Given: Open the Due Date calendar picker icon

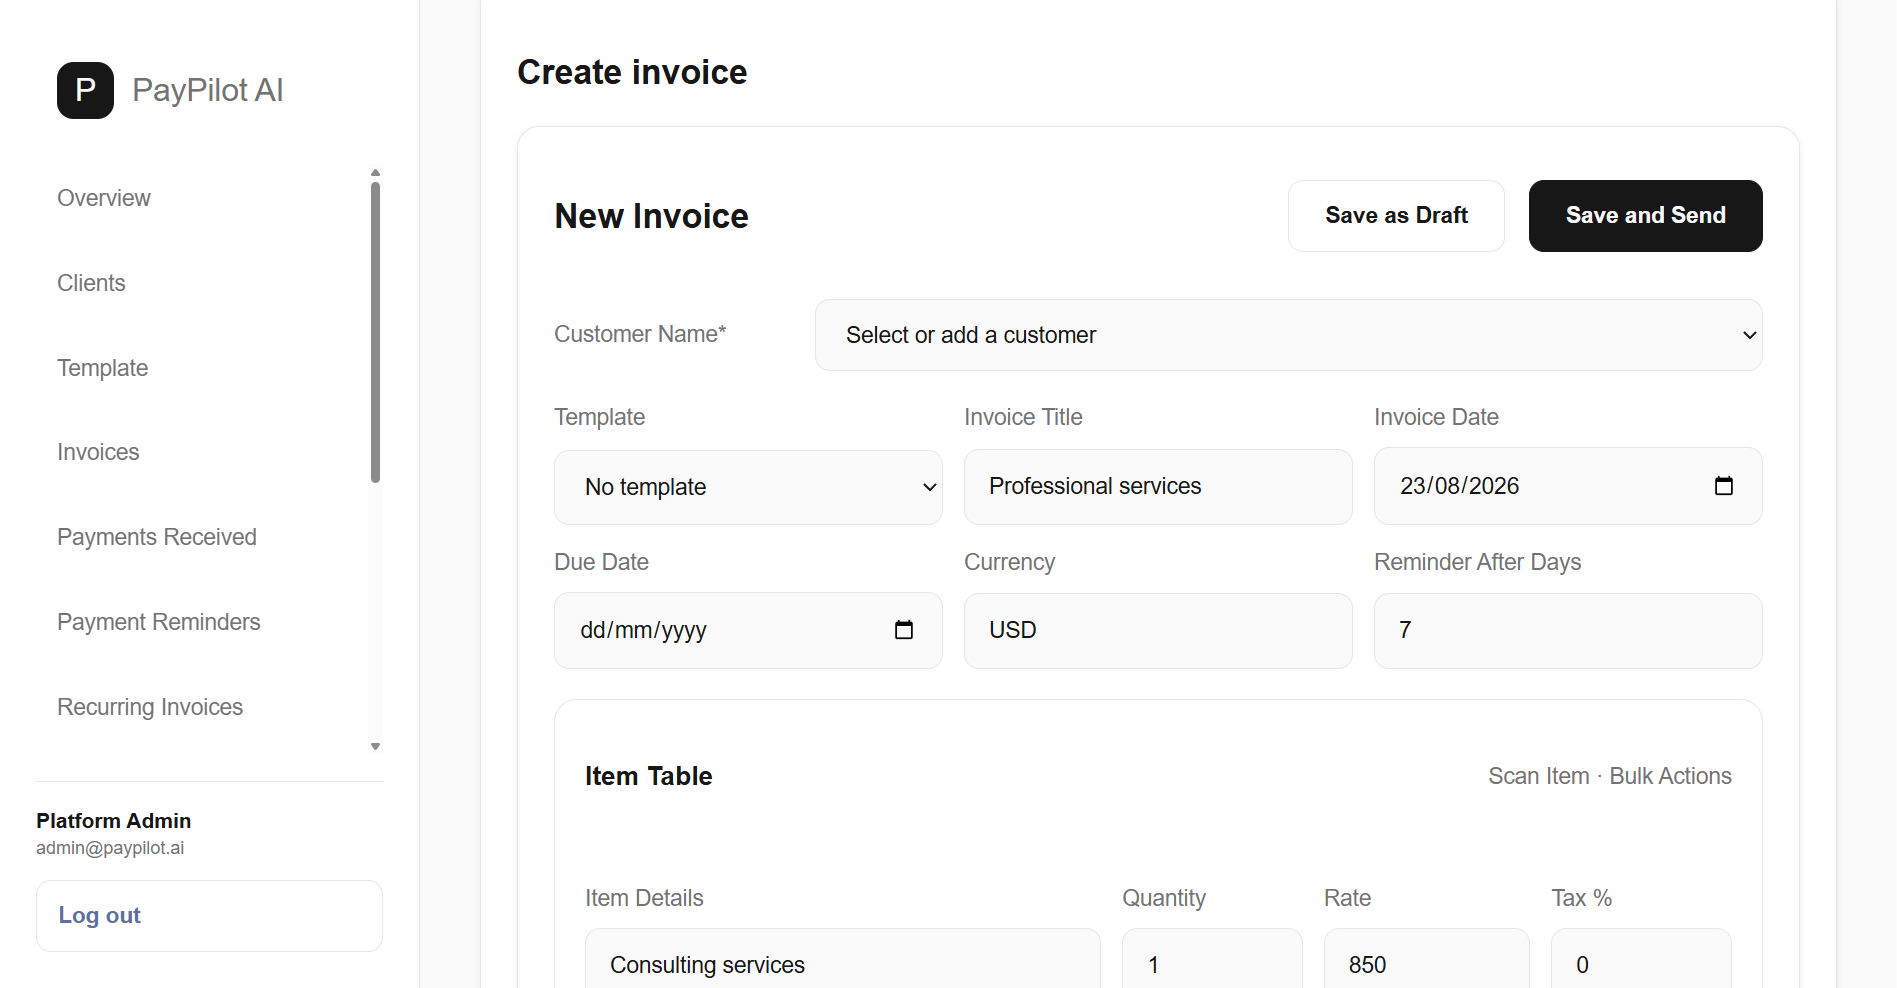Looking at the screenshot, I should 903,630.
